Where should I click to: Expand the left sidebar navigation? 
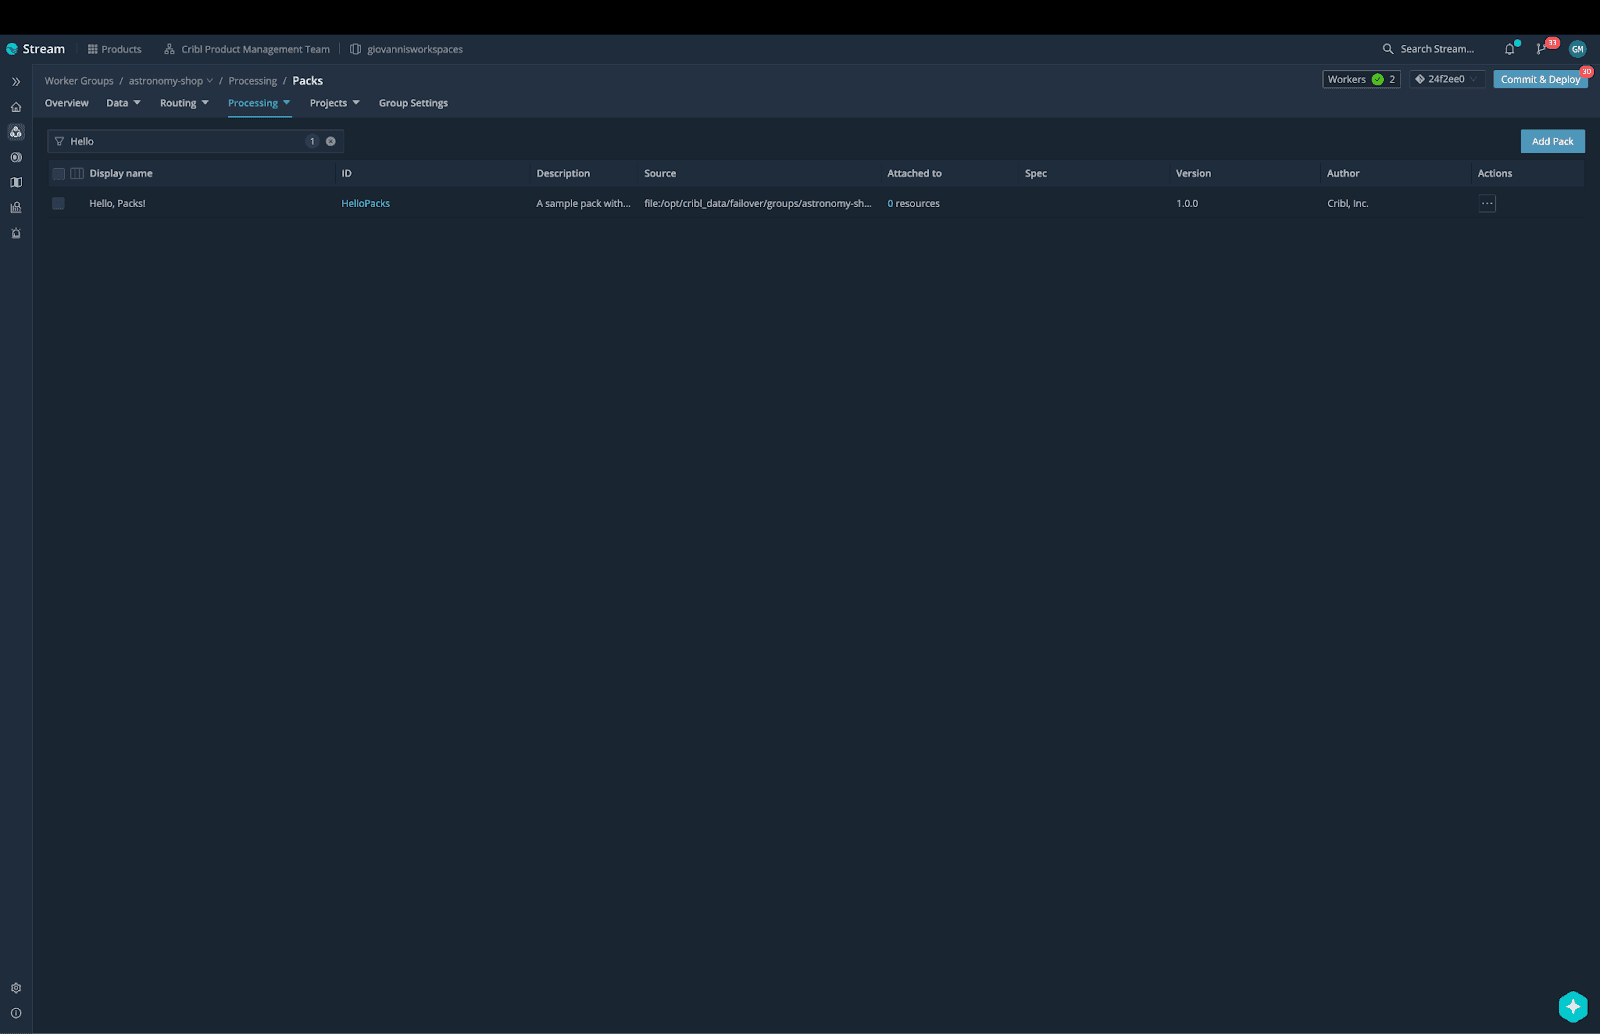coord(16,82)
